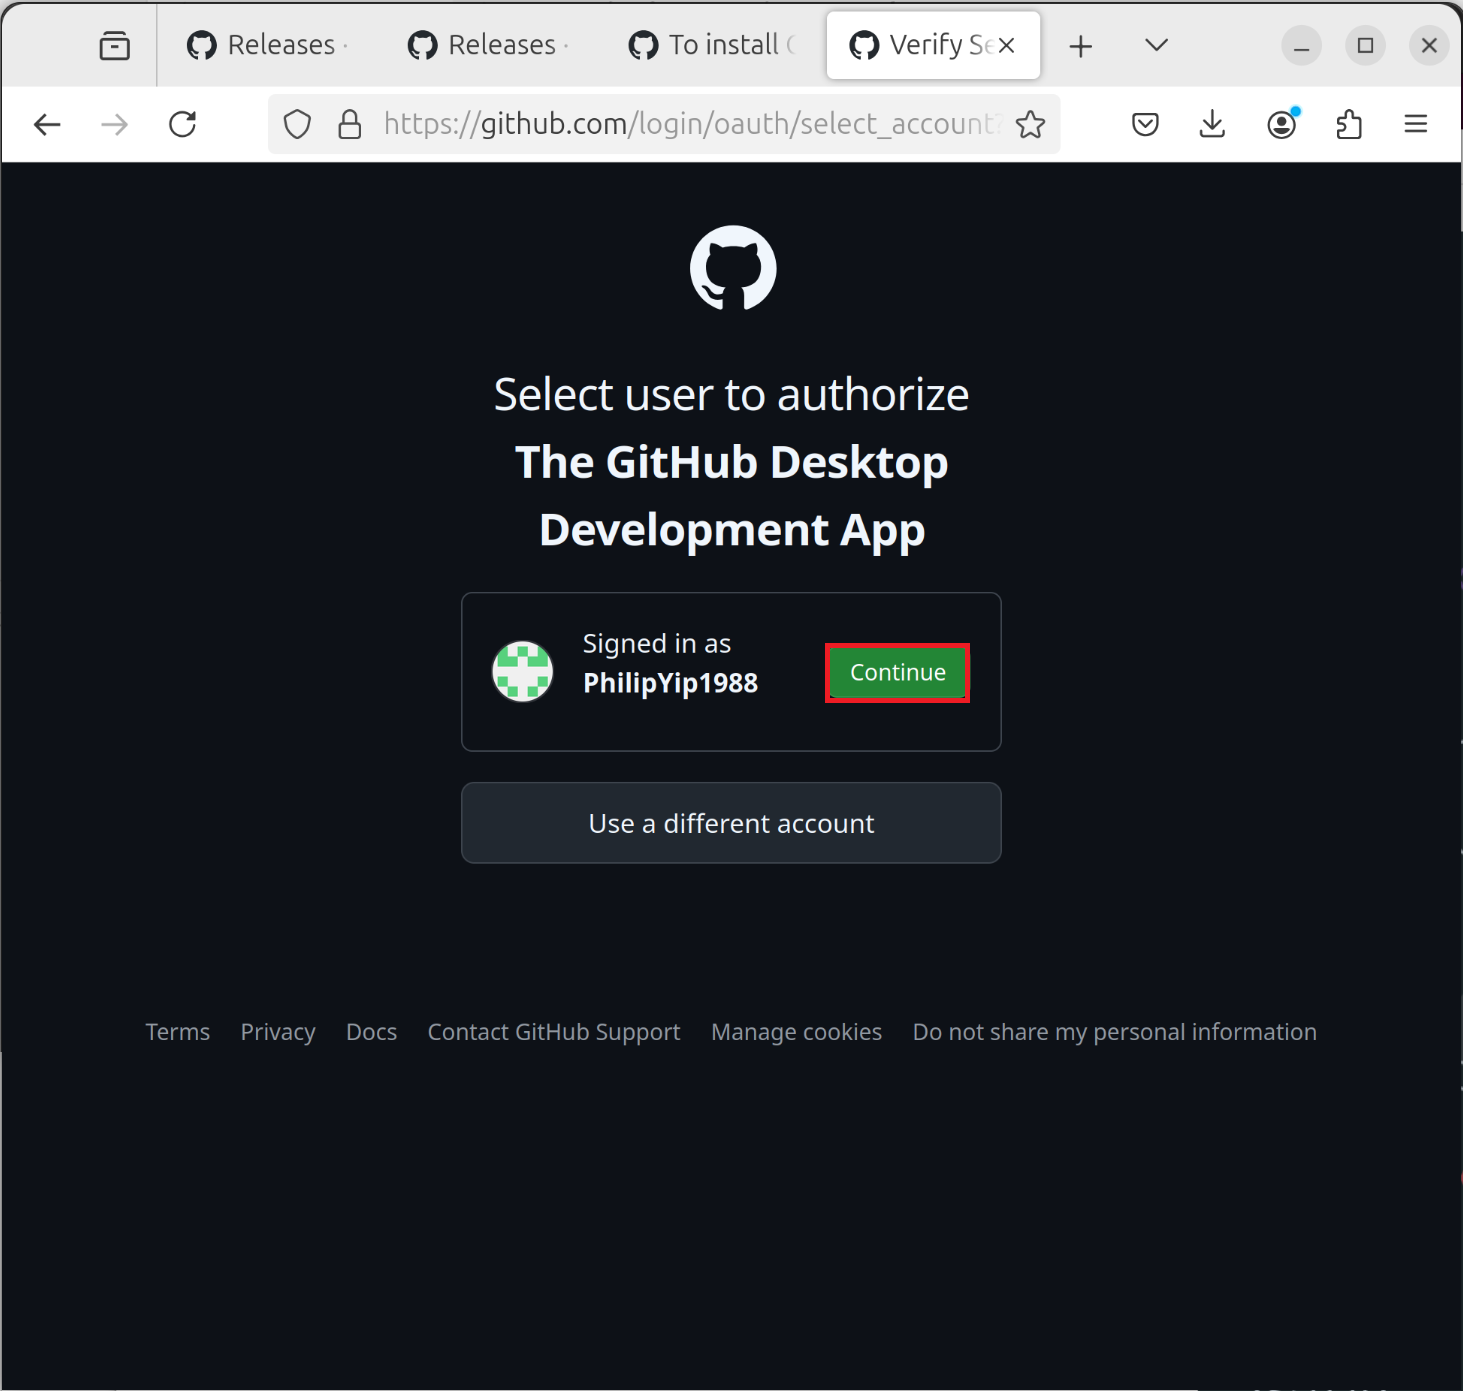Switch to the 'To install' tab
The height and width of the screenshot is (1391, 1463).
tap(712, 45)
